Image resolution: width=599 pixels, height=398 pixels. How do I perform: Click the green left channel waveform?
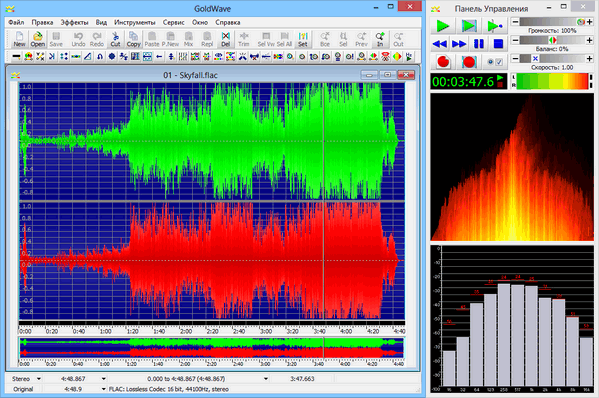(x=212, y=141)
